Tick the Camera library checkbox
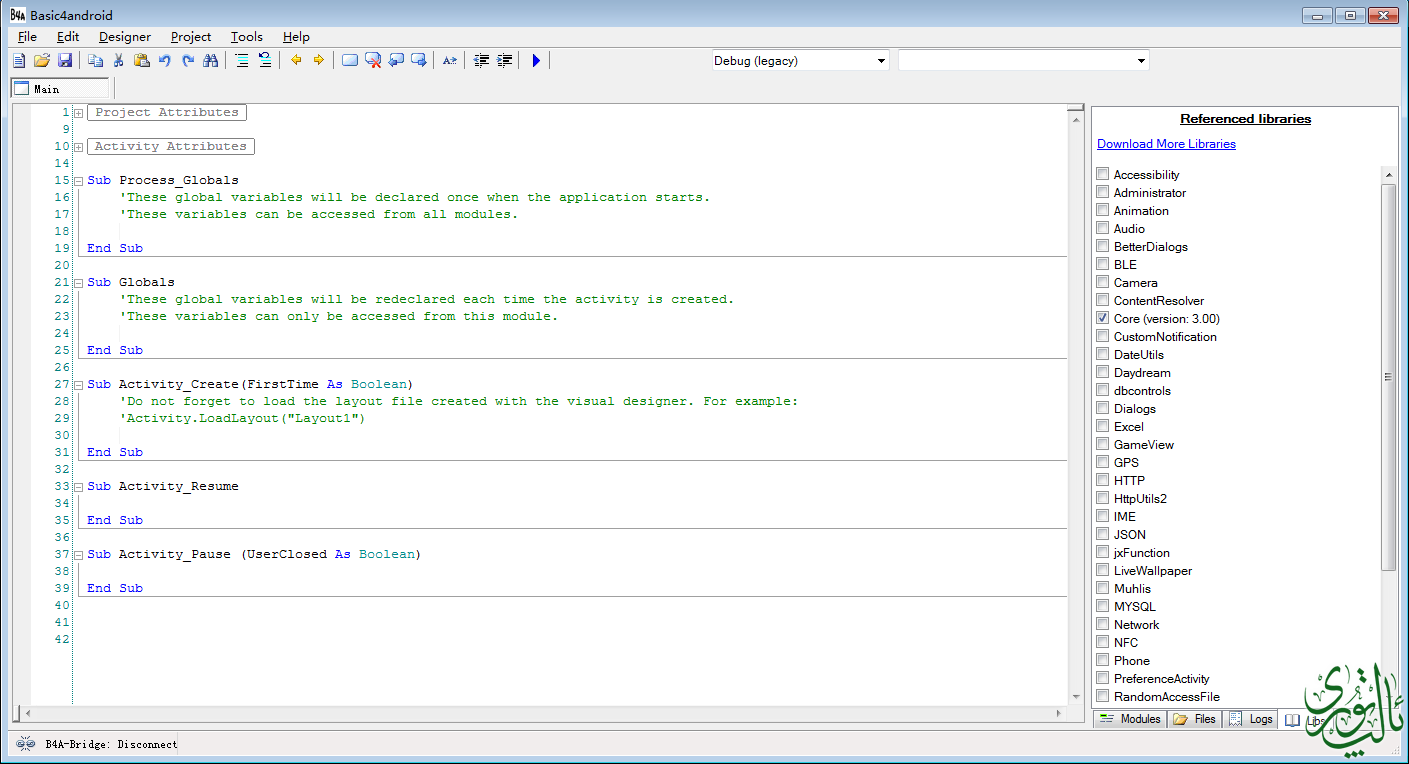 point(1103,282)
